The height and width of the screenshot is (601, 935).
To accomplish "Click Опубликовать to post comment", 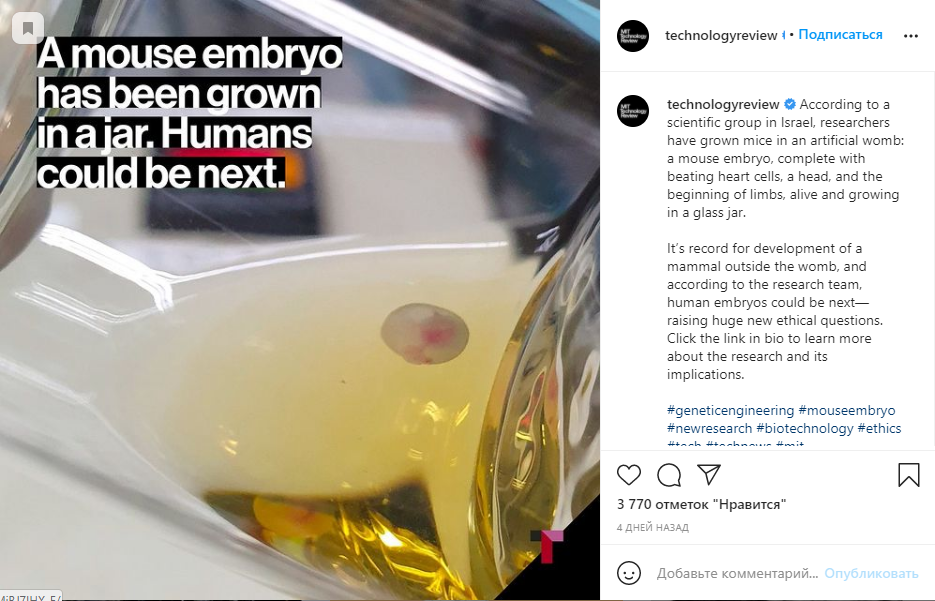I will pyautogui.click(x=871, y=574).
